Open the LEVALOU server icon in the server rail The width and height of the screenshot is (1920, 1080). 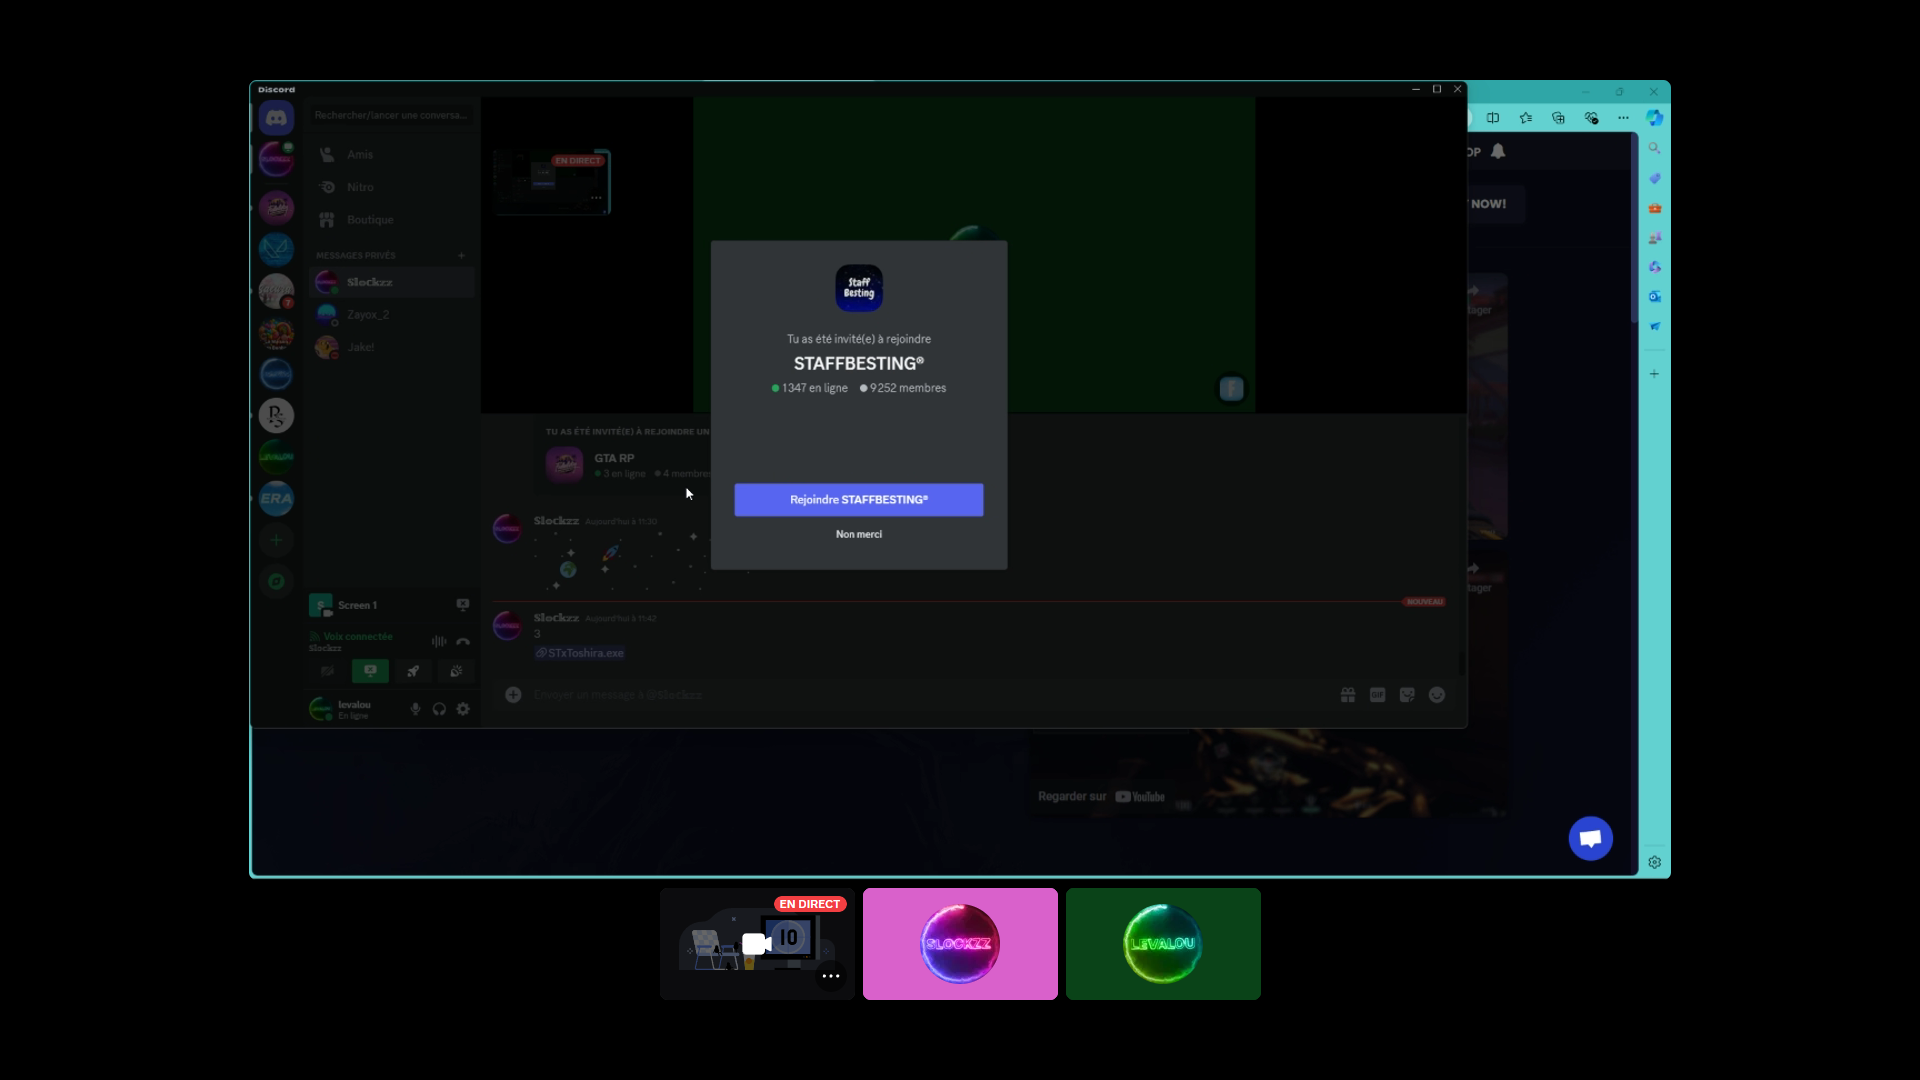(x=276, y=456)
